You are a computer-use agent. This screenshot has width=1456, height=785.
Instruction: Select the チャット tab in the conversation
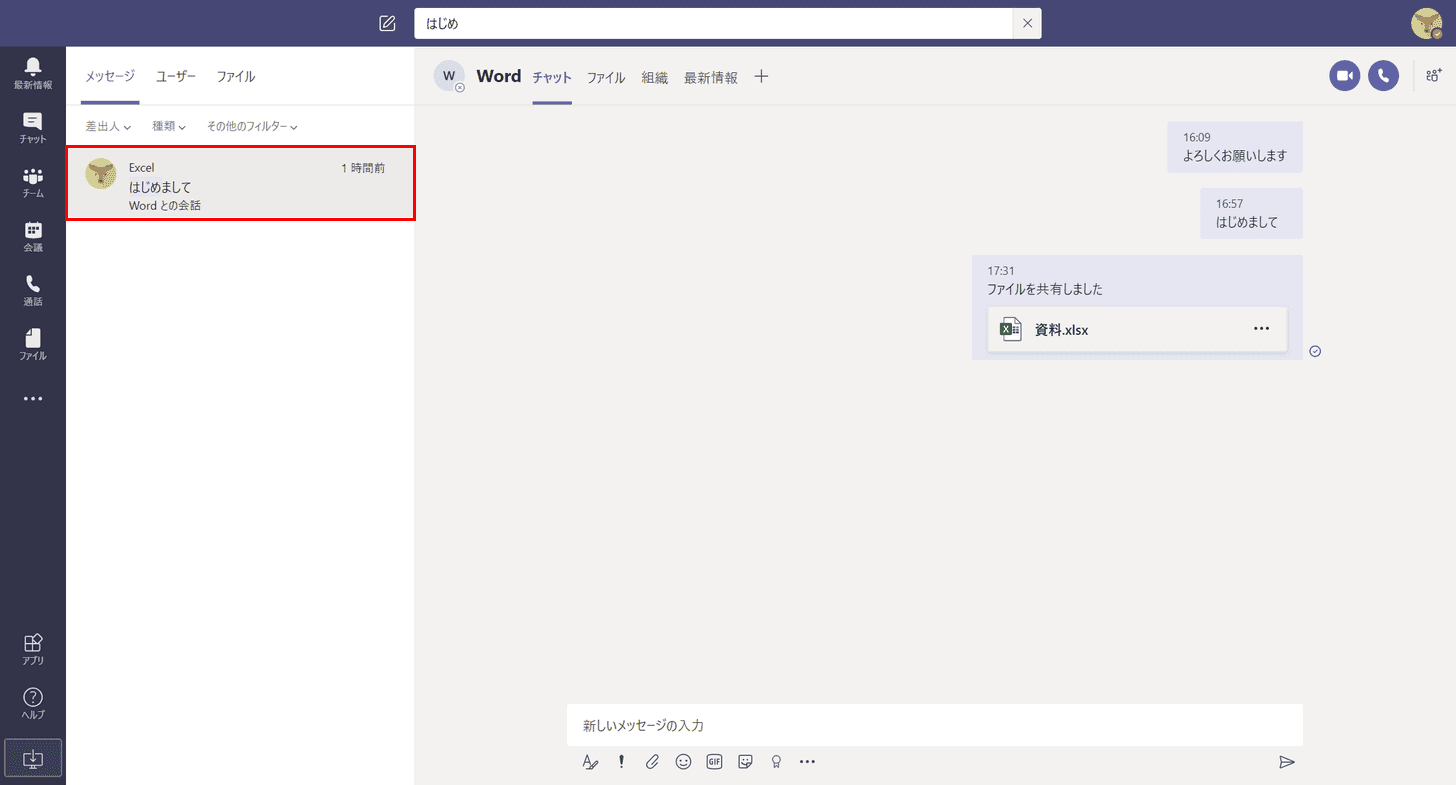[x=552, y=78]
